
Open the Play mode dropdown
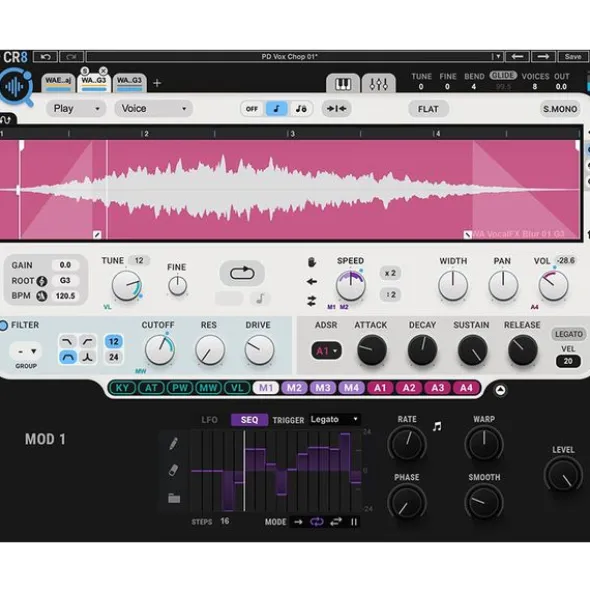[76, 109]
